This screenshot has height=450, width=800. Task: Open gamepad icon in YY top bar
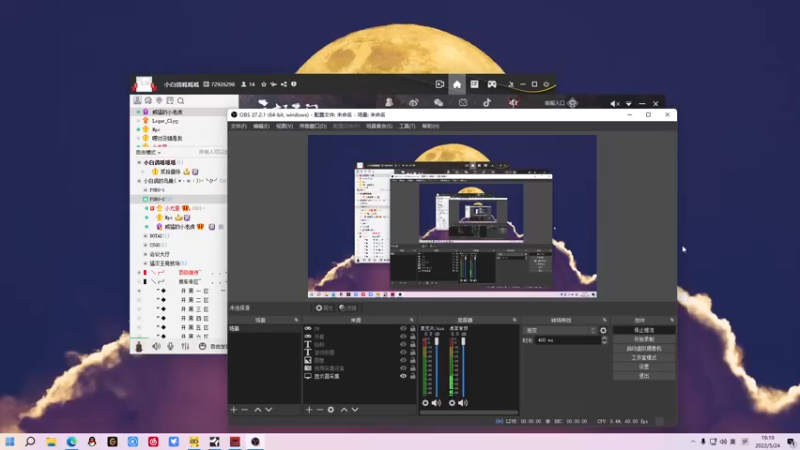click(x=491, y=84)
